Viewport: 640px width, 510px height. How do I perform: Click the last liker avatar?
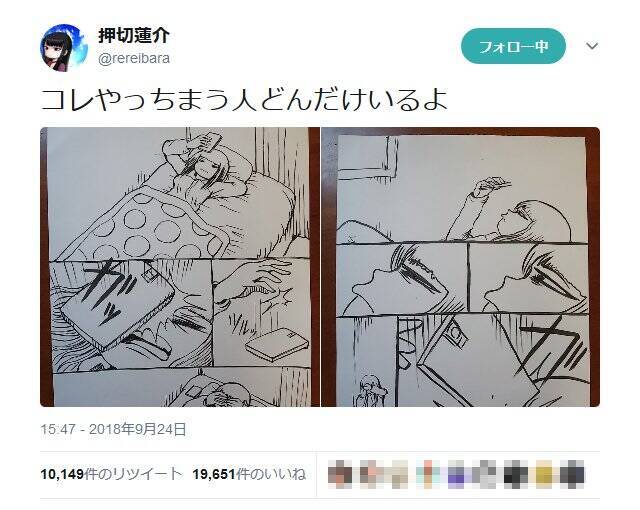(x=573, y=474)
